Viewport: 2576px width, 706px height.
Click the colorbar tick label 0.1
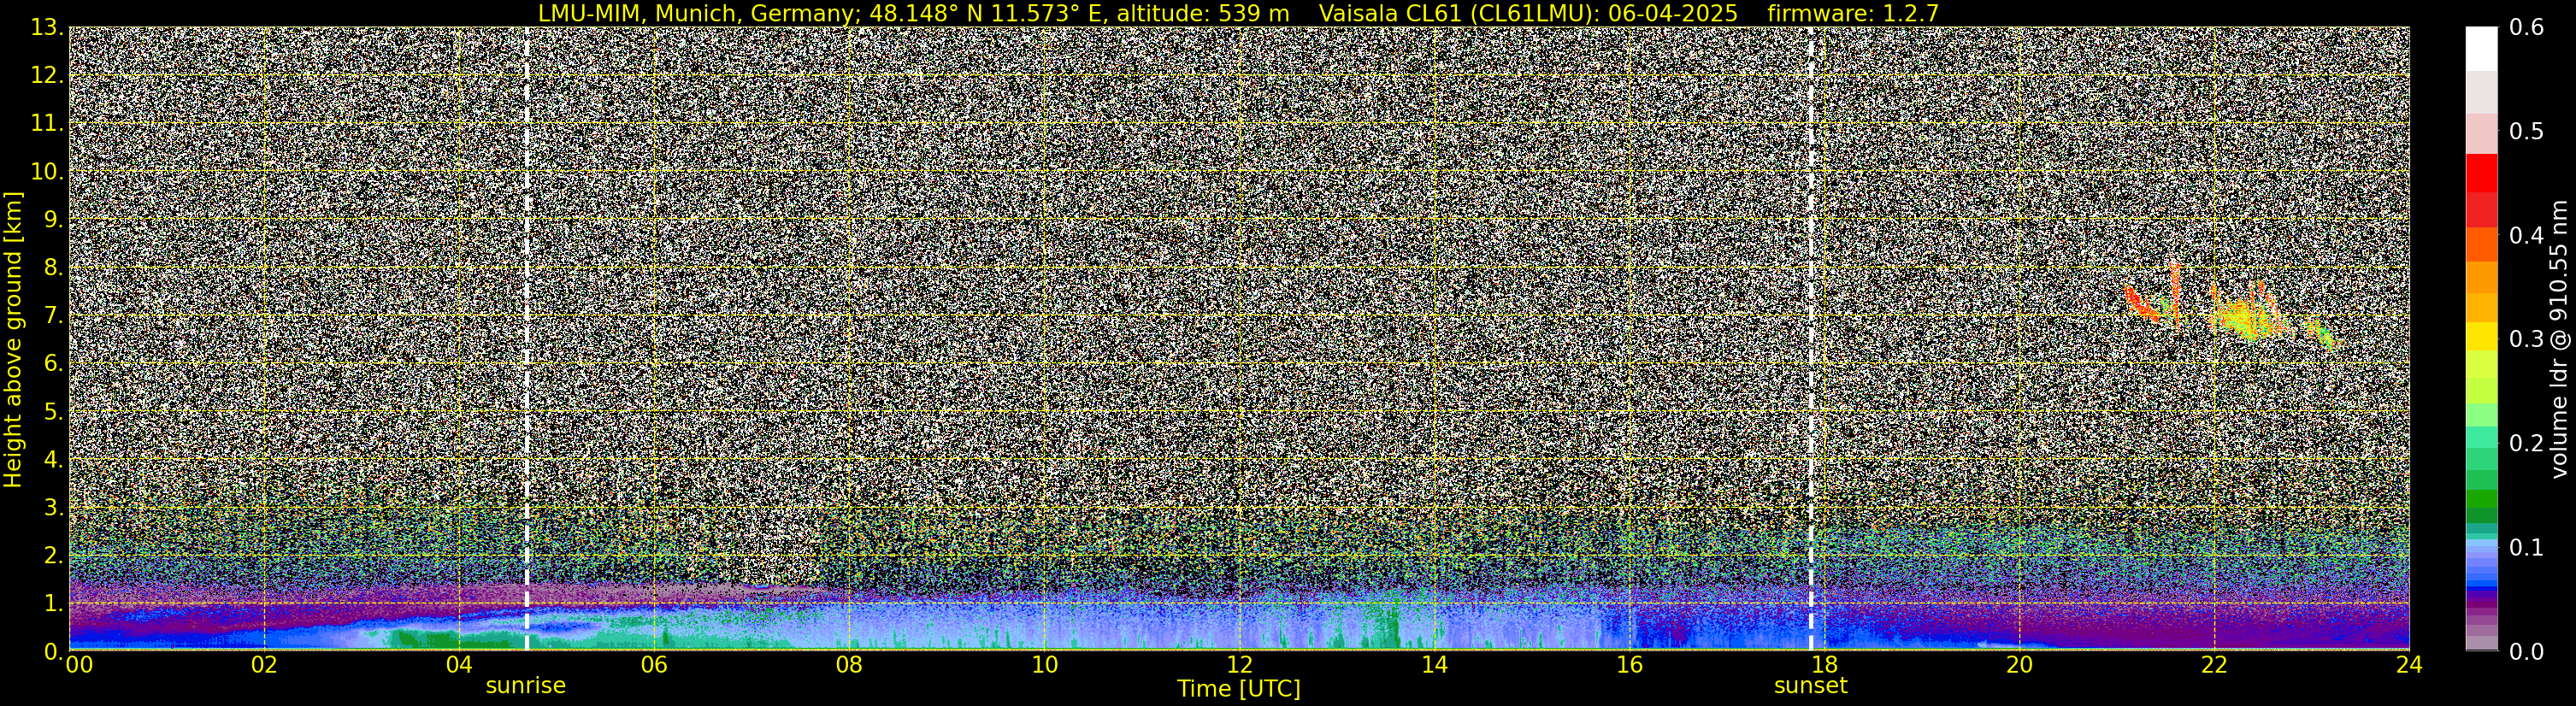tap(2526, 548)
